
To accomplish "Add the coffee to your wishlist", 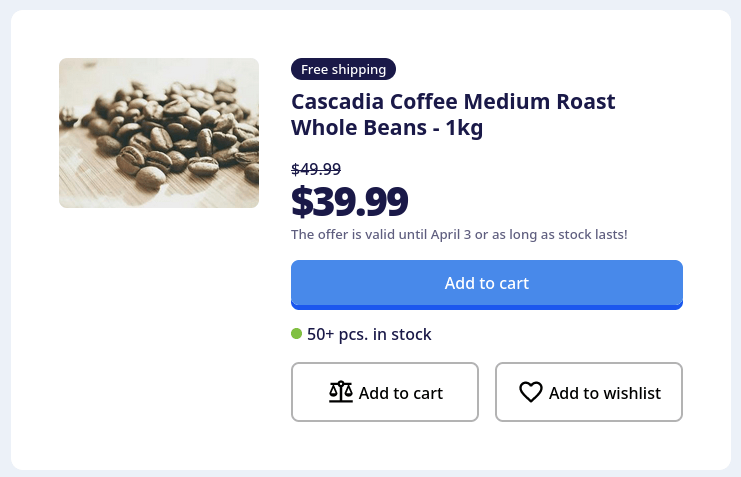I will [x=589, y=392].
